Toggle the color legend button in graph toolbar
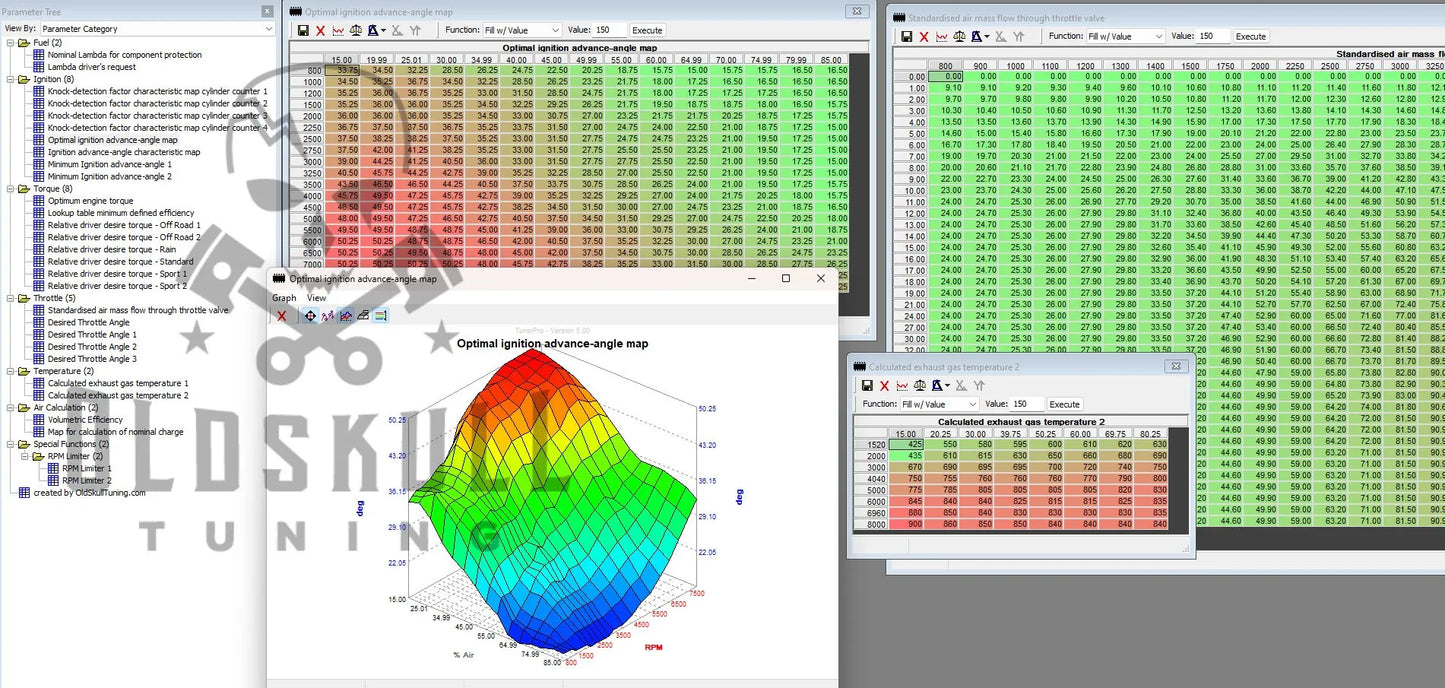The width and height of the screenshot is (1445, 688). 380,316
